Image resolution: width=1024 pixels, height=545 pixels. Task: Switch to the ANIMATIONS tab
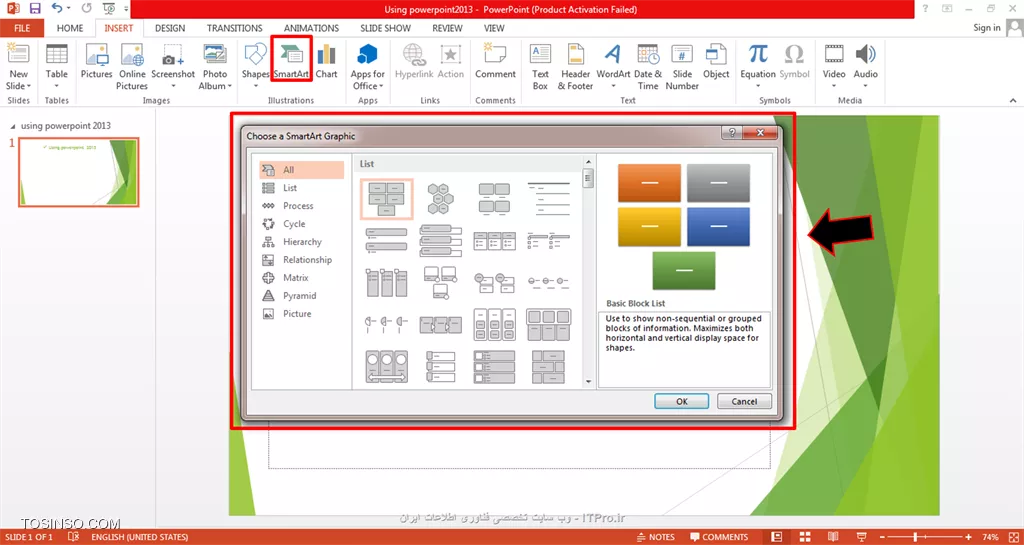[x=312, y=28]
